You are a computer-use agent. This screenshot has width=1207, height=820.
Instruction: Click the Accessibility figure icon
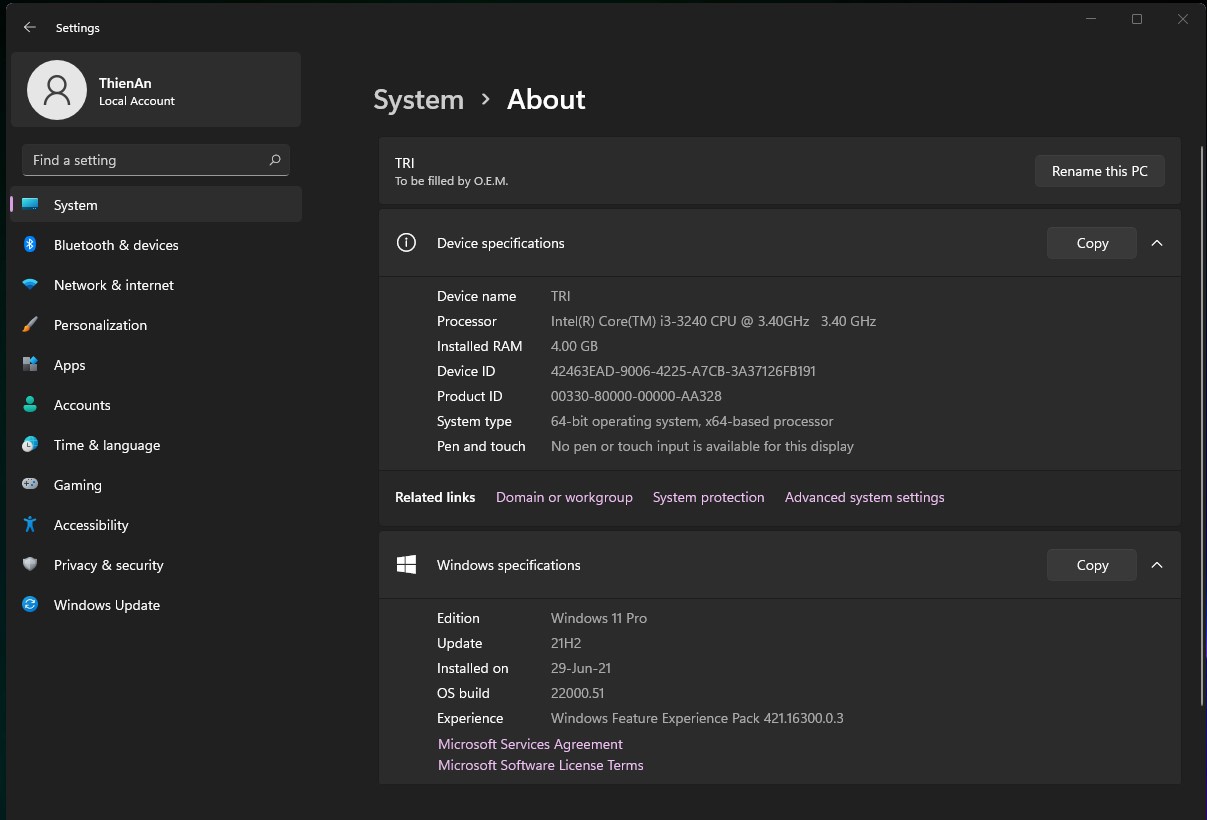(x=30, y=525)
